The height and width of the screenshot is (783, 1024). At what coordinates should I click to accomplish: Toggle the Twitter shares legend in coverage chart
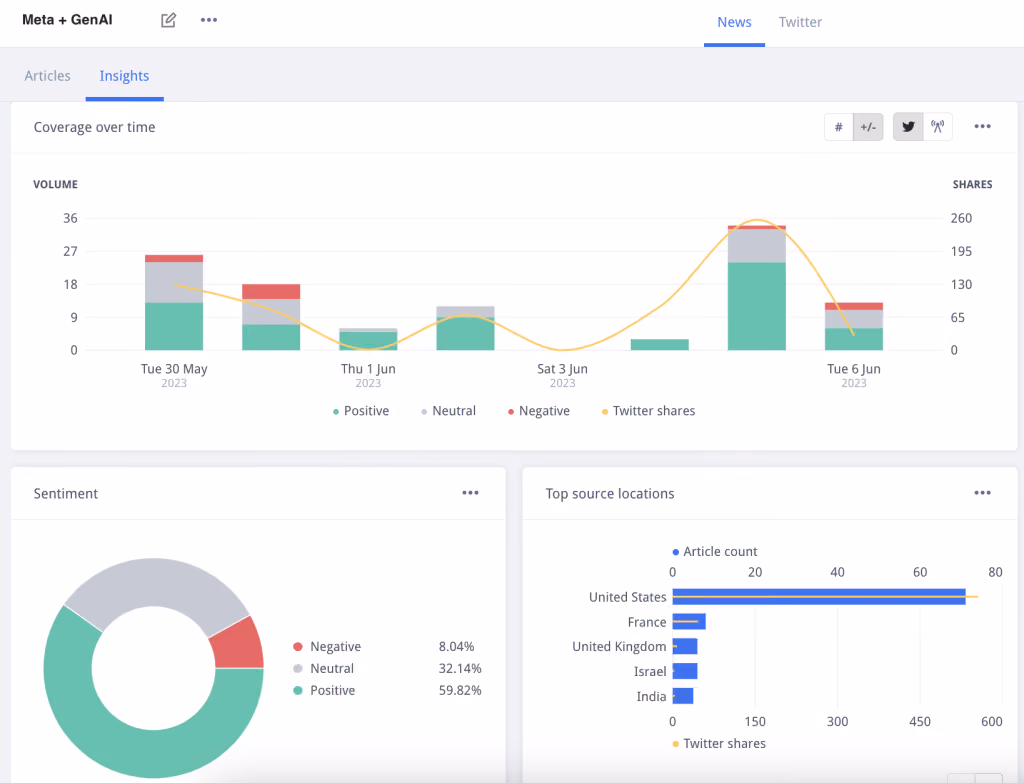coord(648,411)
